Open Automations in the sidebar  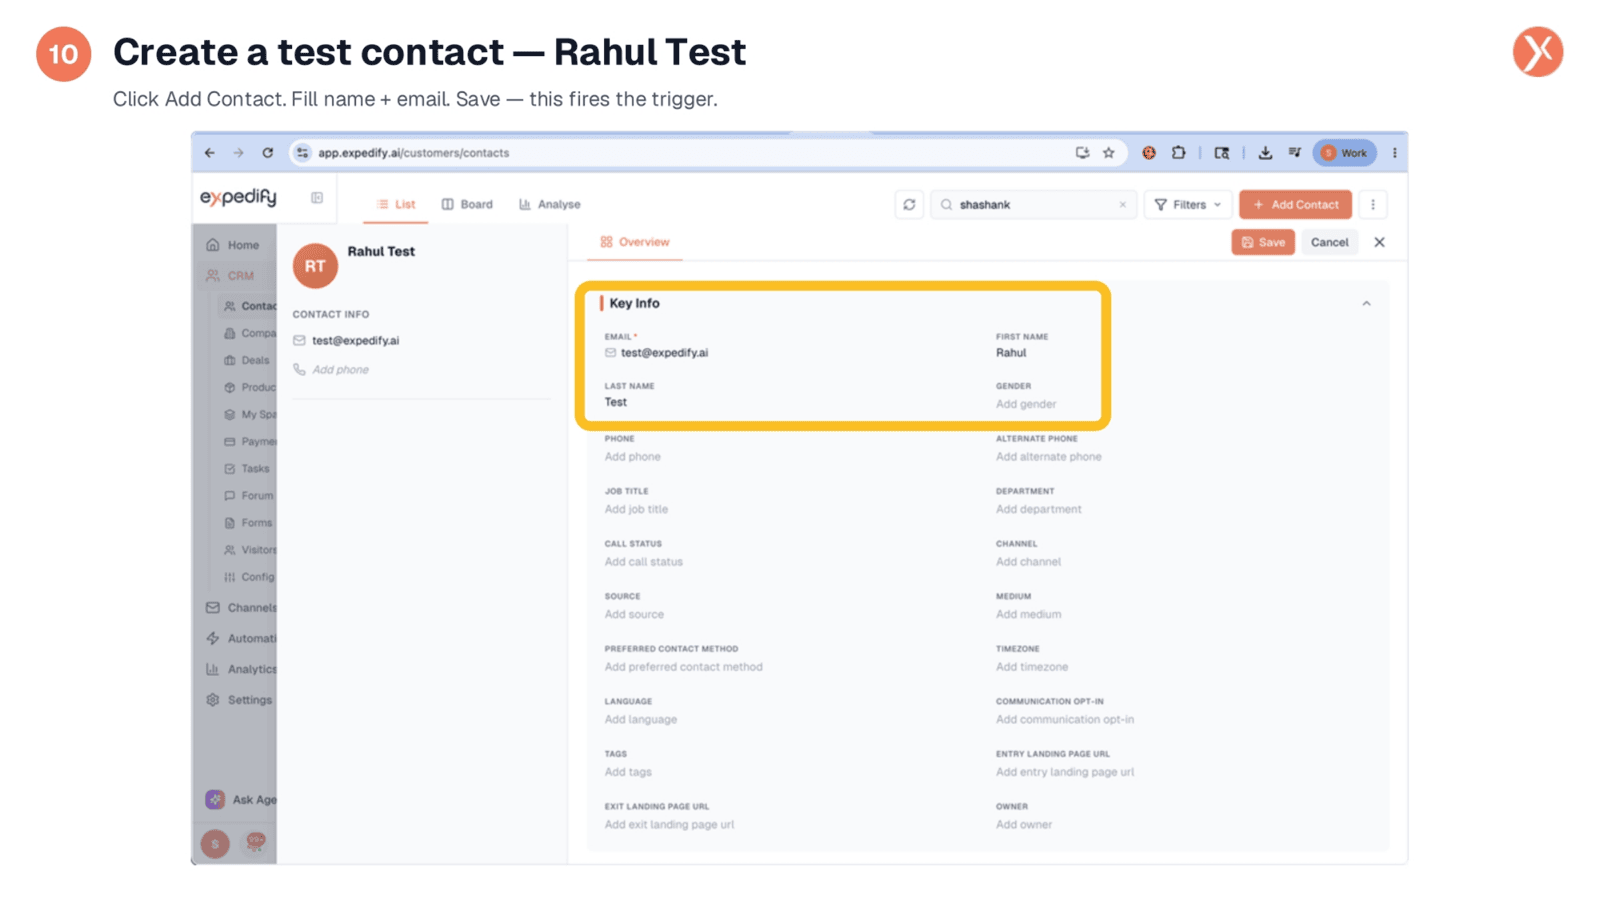pyautogui.click(x=241, y=638)
